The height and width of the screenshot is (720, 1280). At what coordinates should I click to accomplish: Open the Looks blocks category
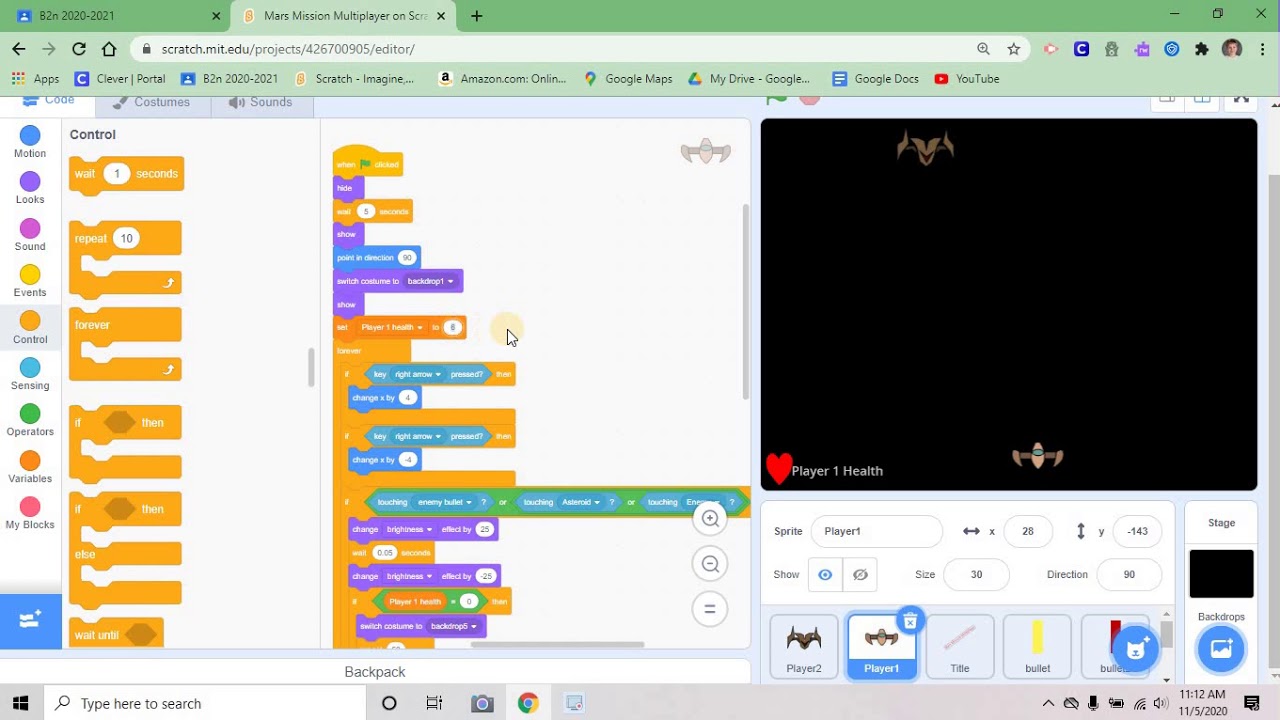[30, 188]
